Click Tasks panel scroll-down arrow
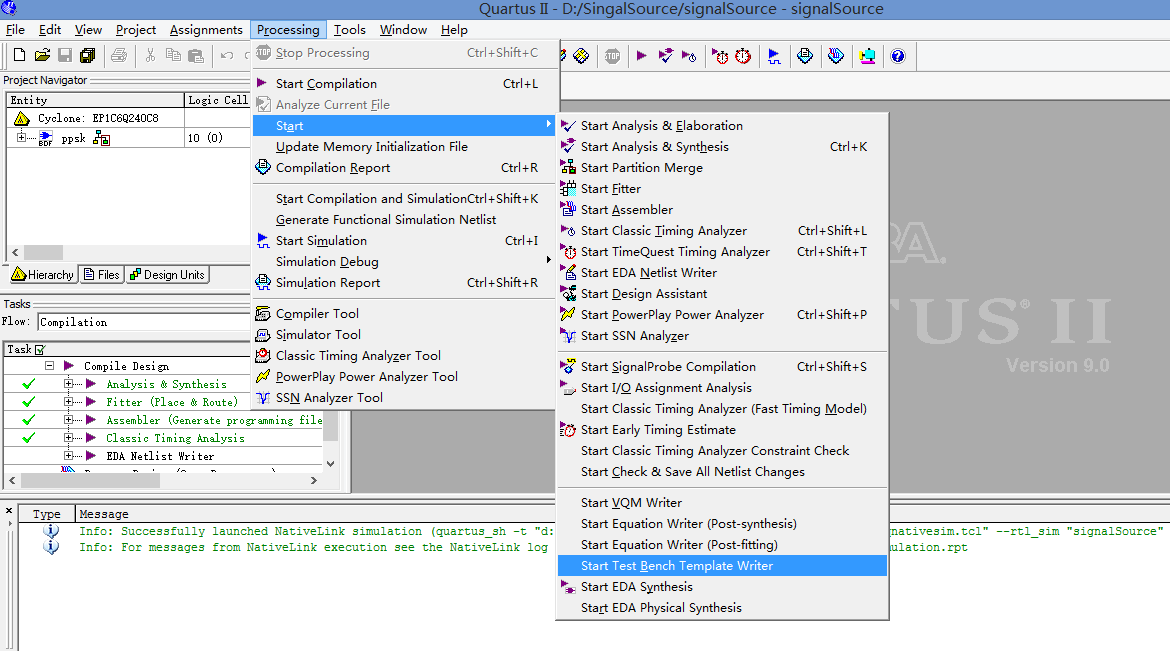 [331, 464]
